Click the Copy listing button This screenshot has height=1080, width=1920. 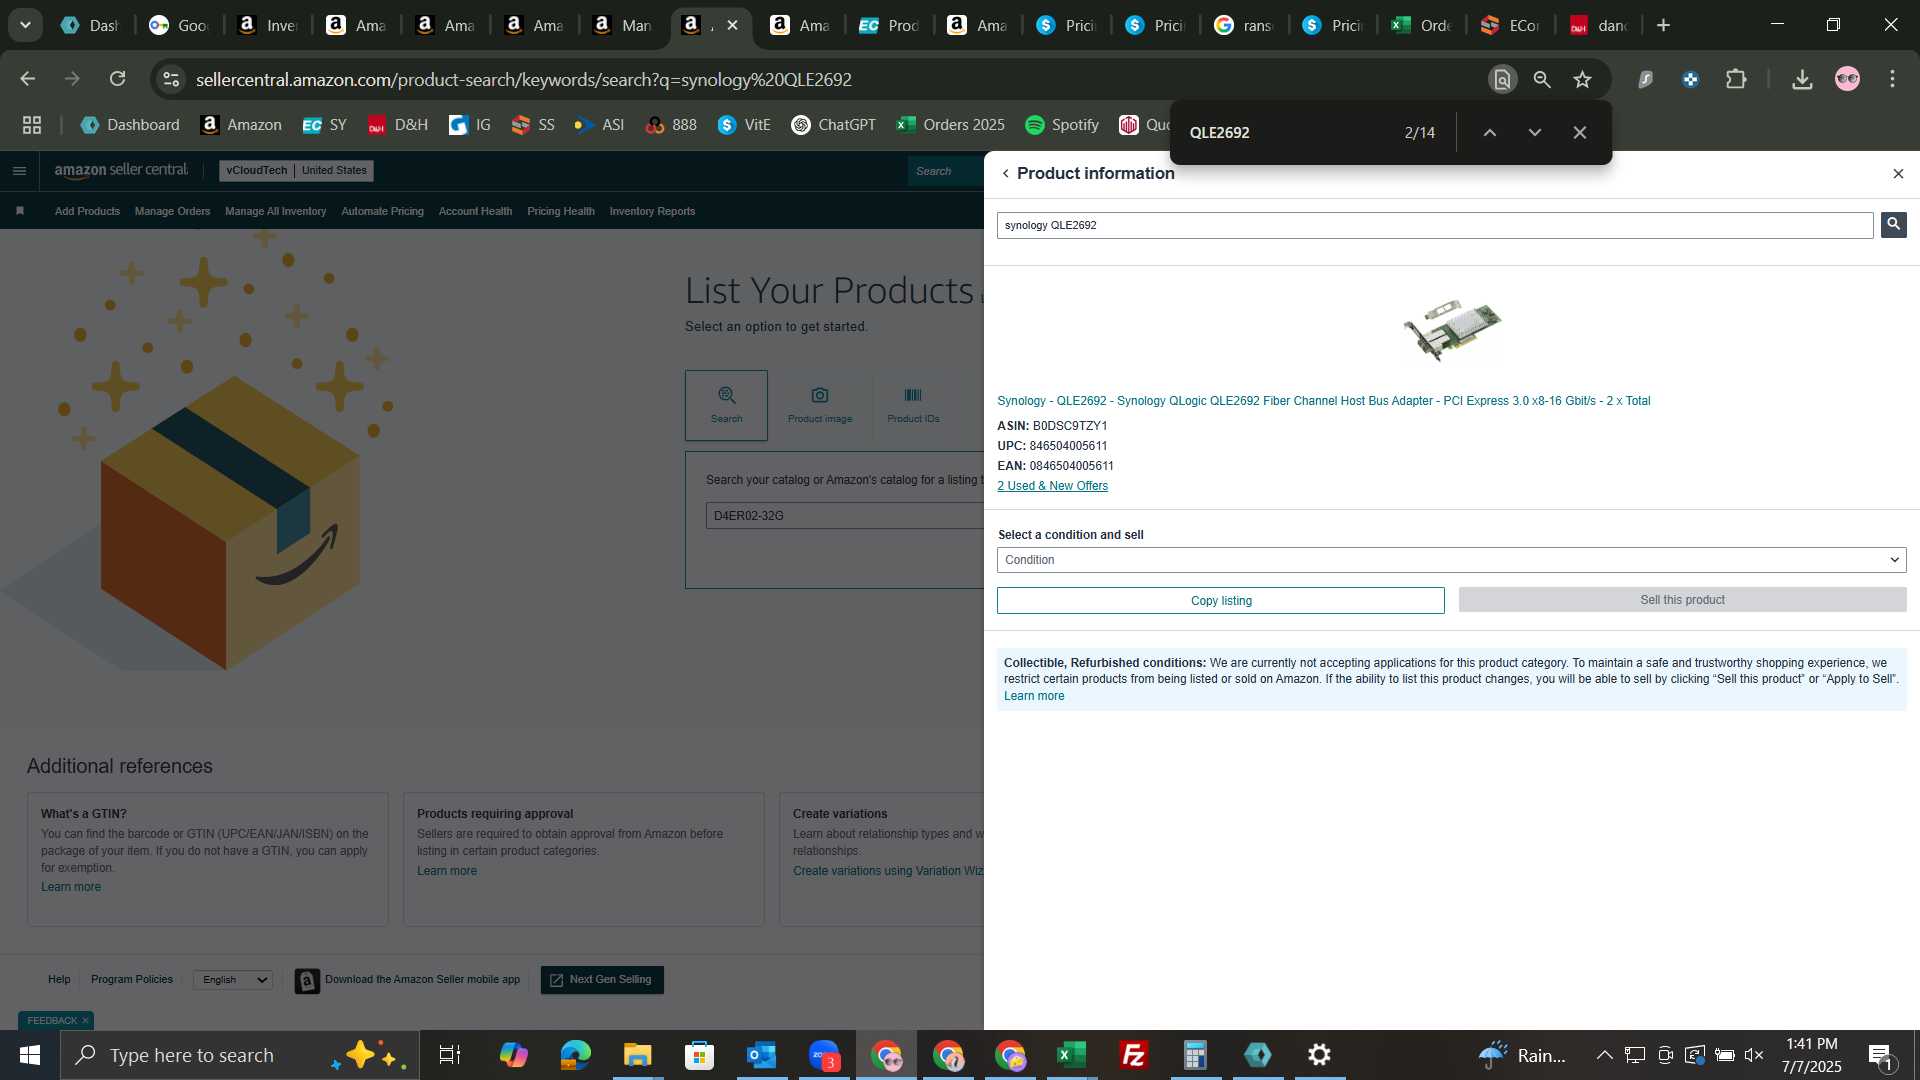pos(1220,600)
